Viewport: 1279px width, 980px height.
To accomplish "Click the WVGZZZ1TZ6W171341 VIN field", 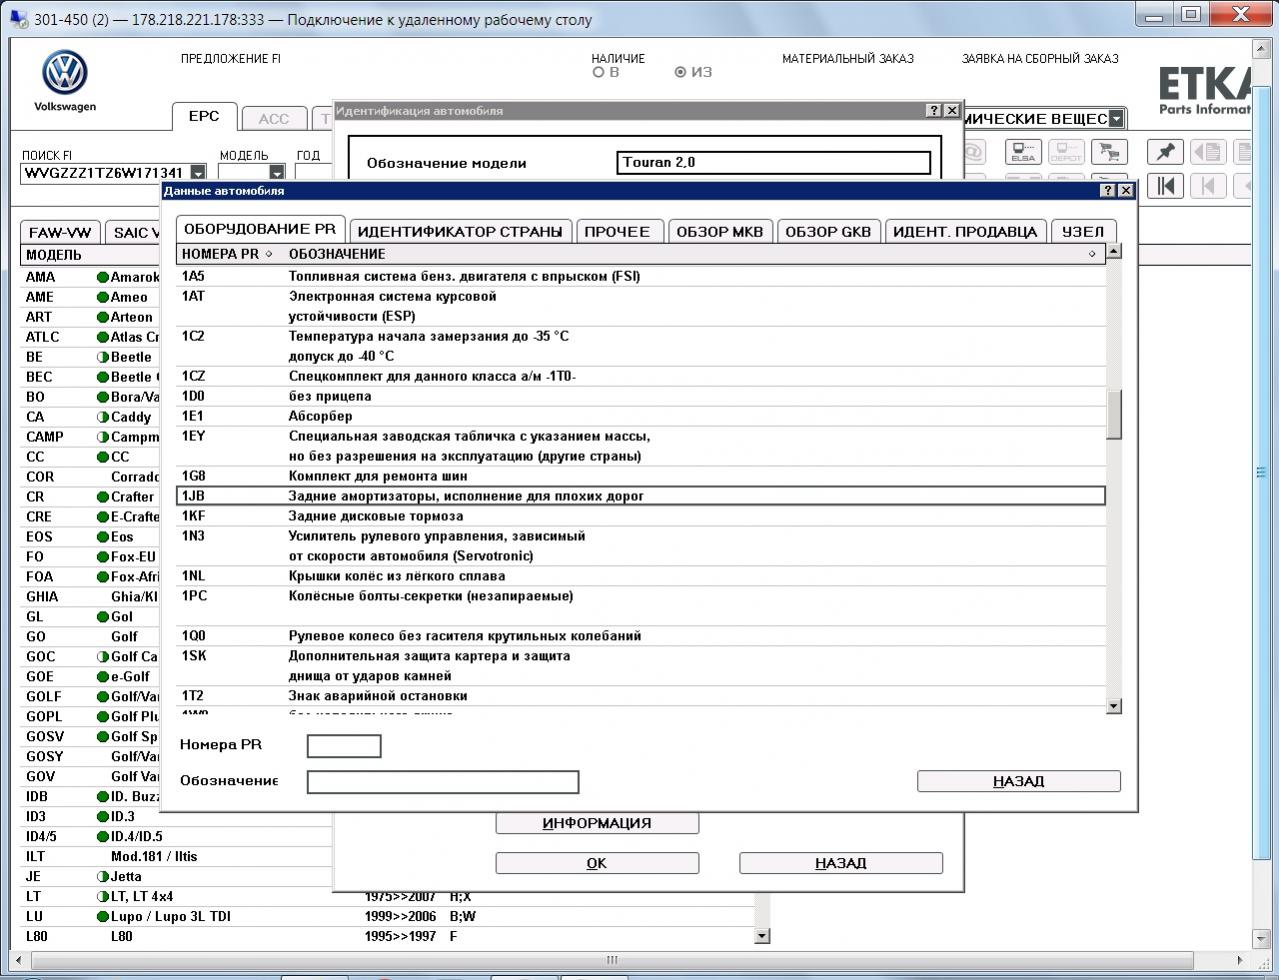I will click(105, 173).
